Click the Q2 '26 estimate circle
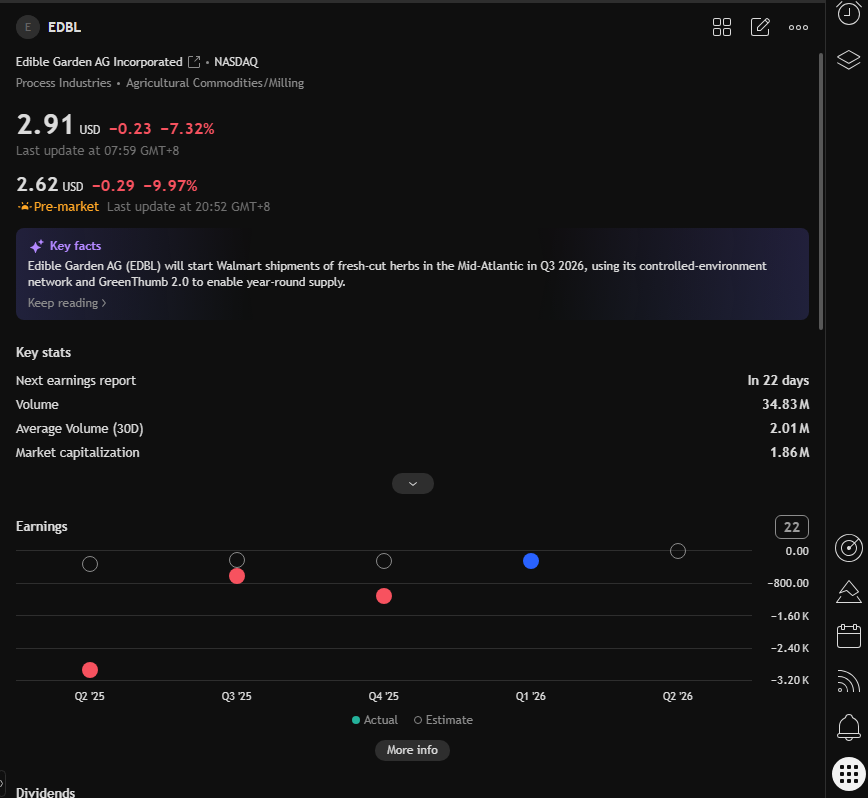The width and height of the screenshot is (868, 798). [678, 551]
